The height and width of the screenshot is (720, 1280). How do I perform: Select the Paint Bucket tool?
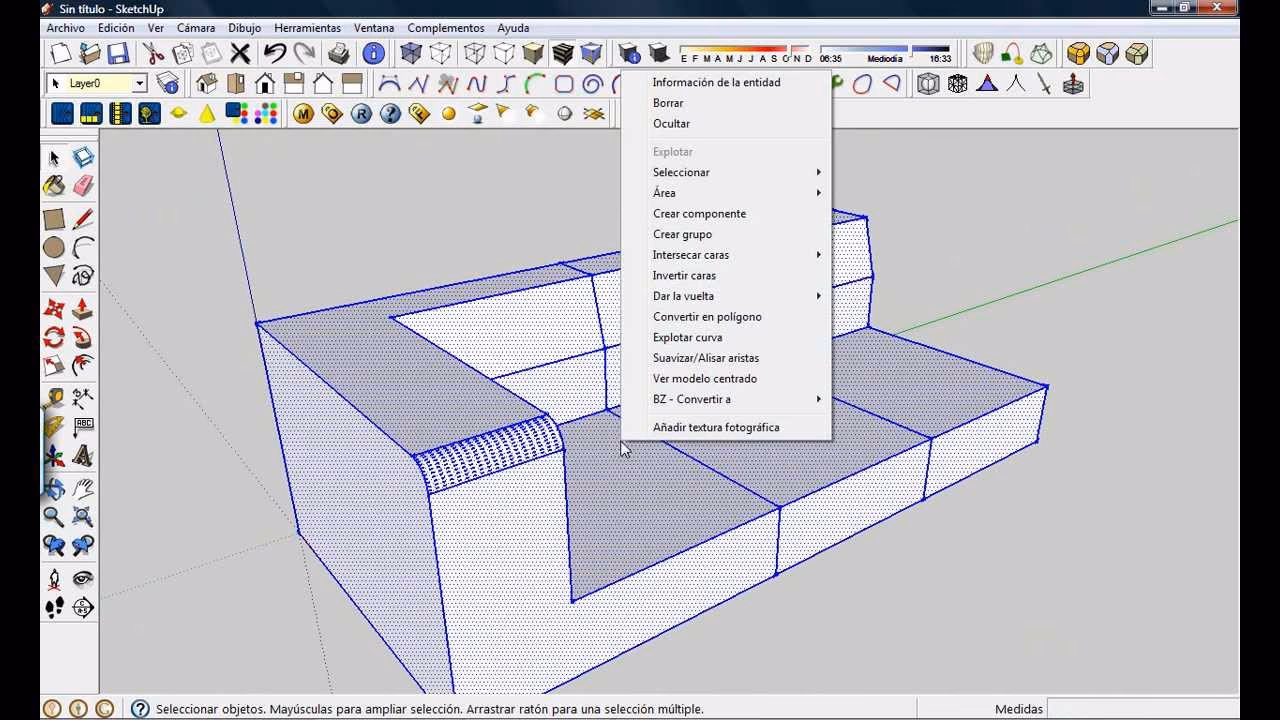(53, 184)
